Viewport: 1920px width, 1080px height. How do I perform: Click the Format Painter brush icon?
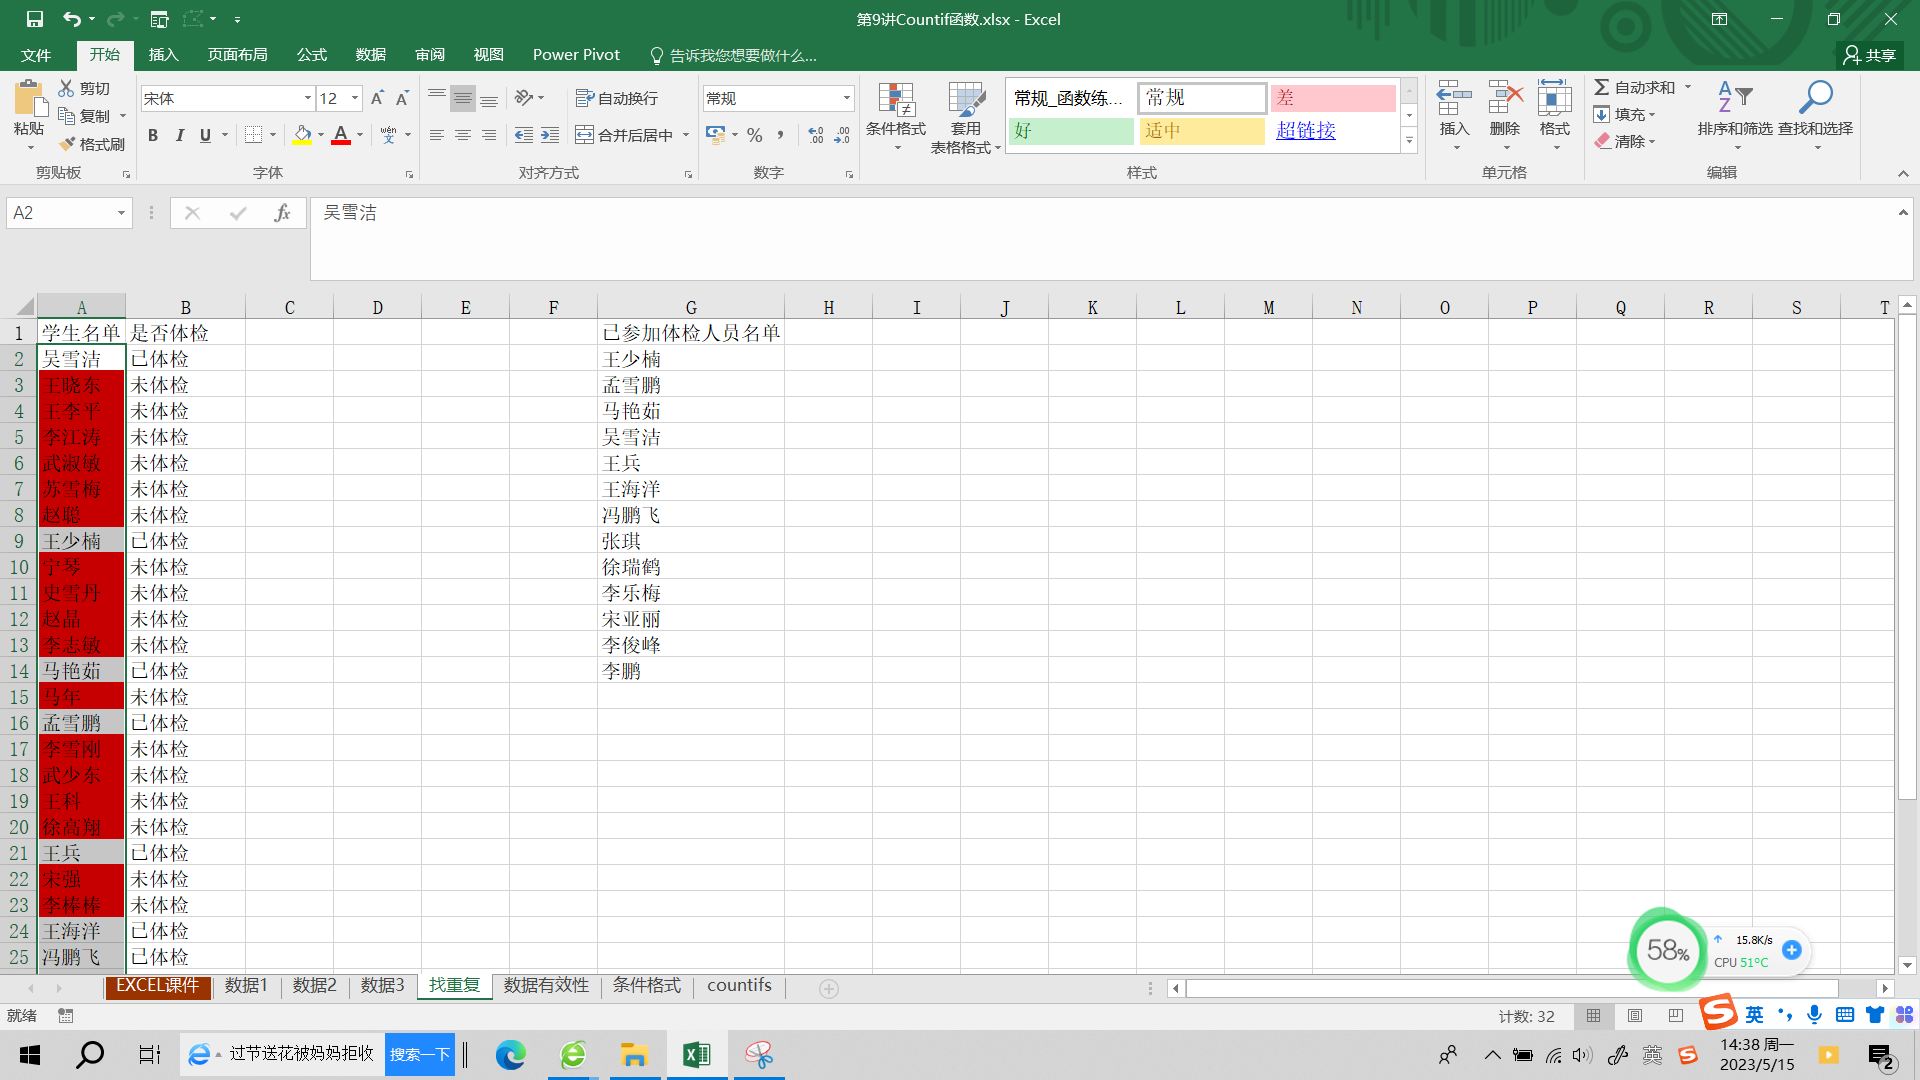click(68, 144)
